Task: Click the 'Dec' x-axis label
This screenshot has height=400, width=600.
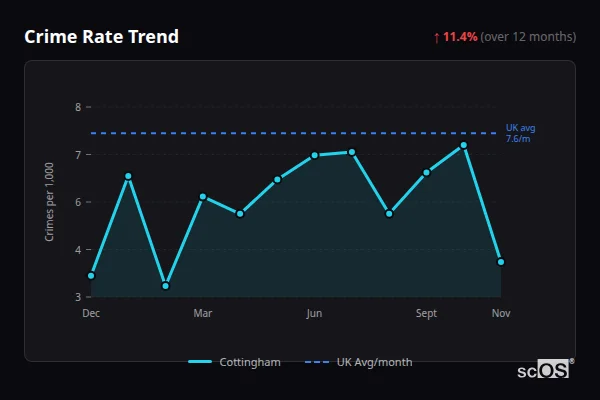Action: click(x=91, y=313)
